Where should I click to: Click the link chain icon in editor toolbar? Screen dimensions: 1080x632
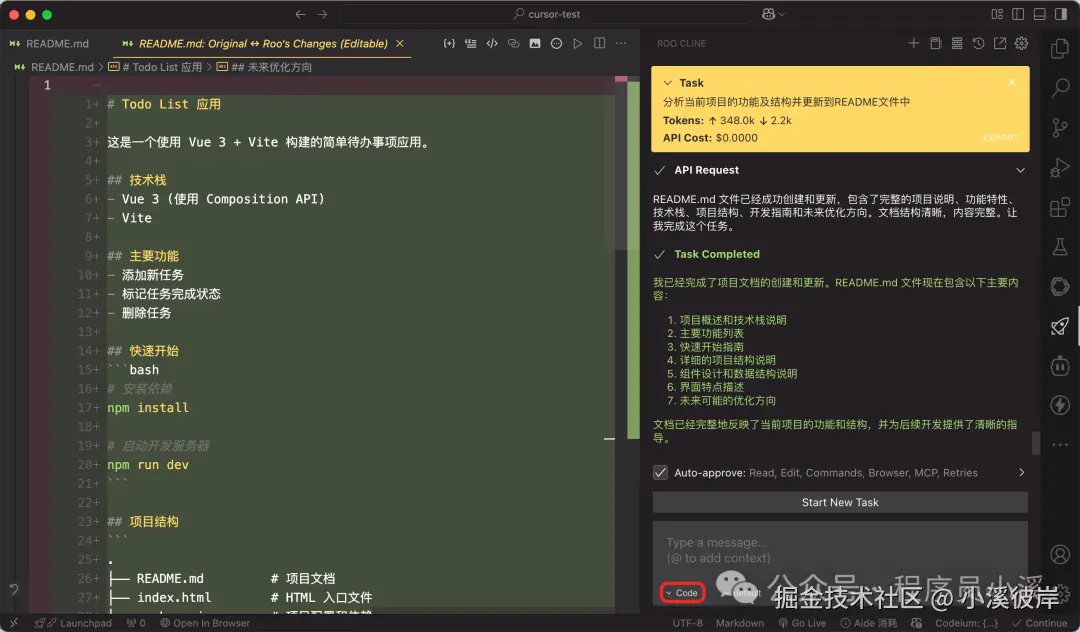(513, 43)
